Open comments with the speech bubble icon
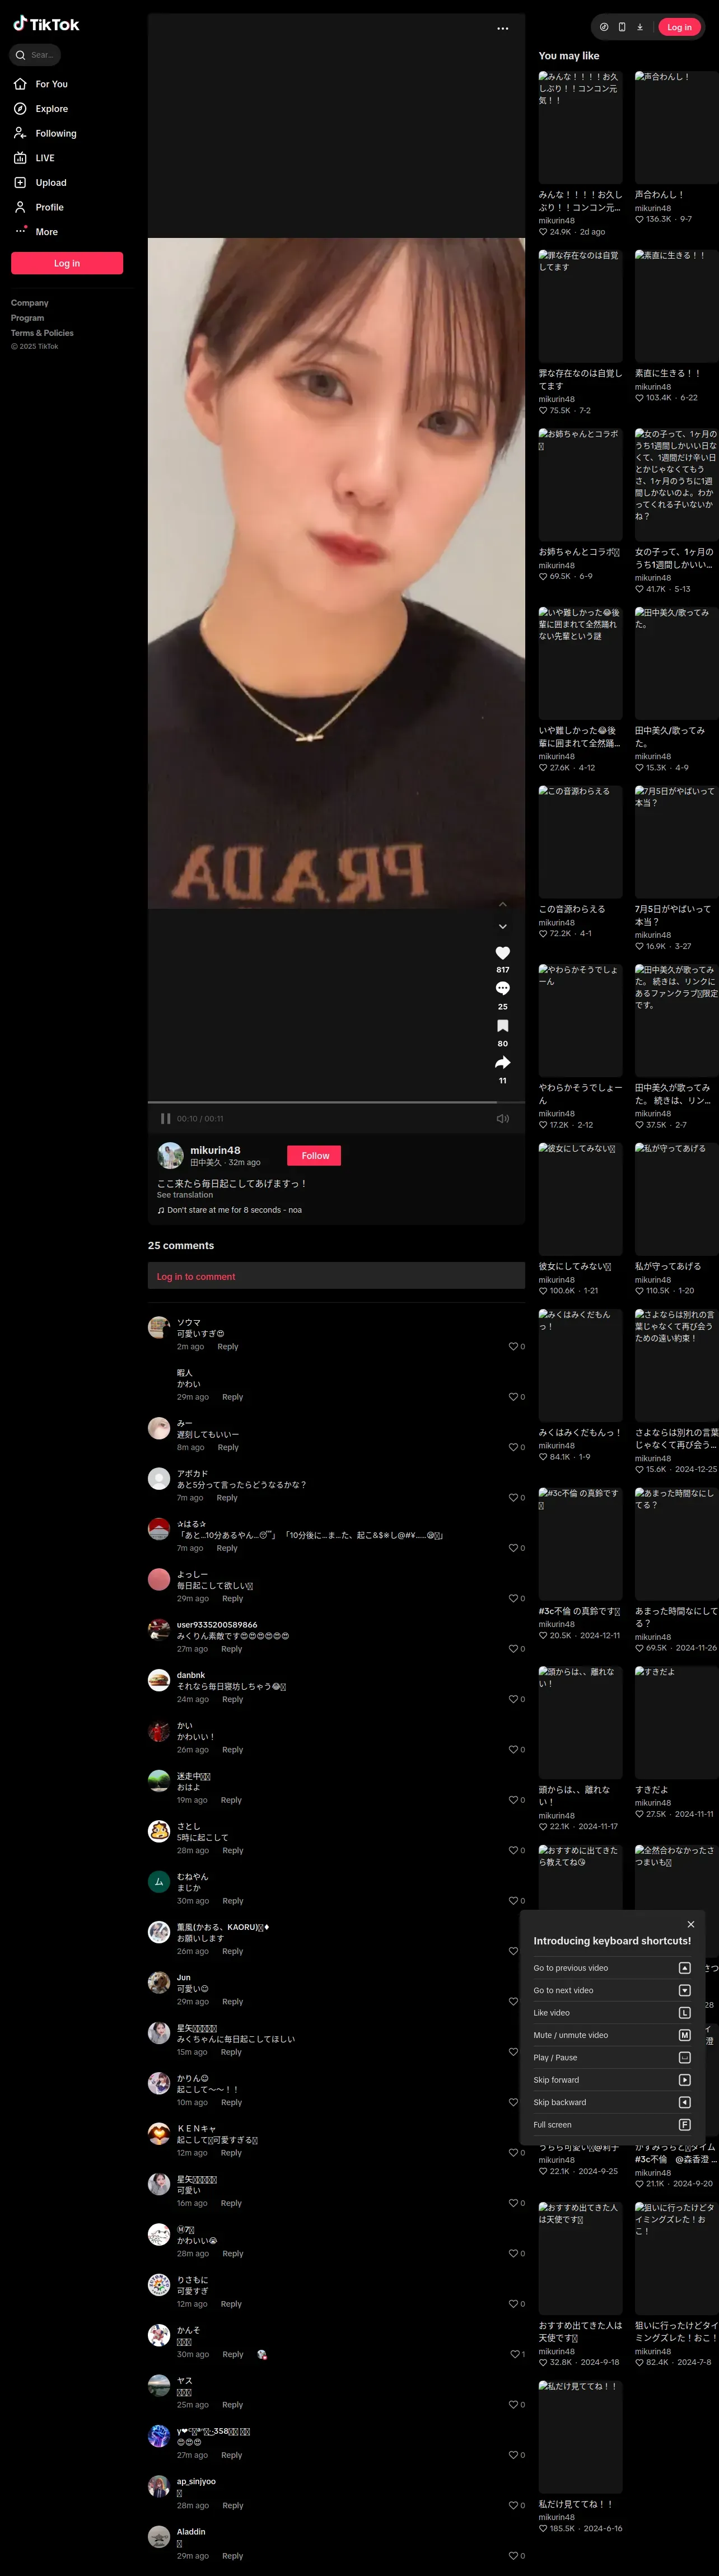 [503, 988]
